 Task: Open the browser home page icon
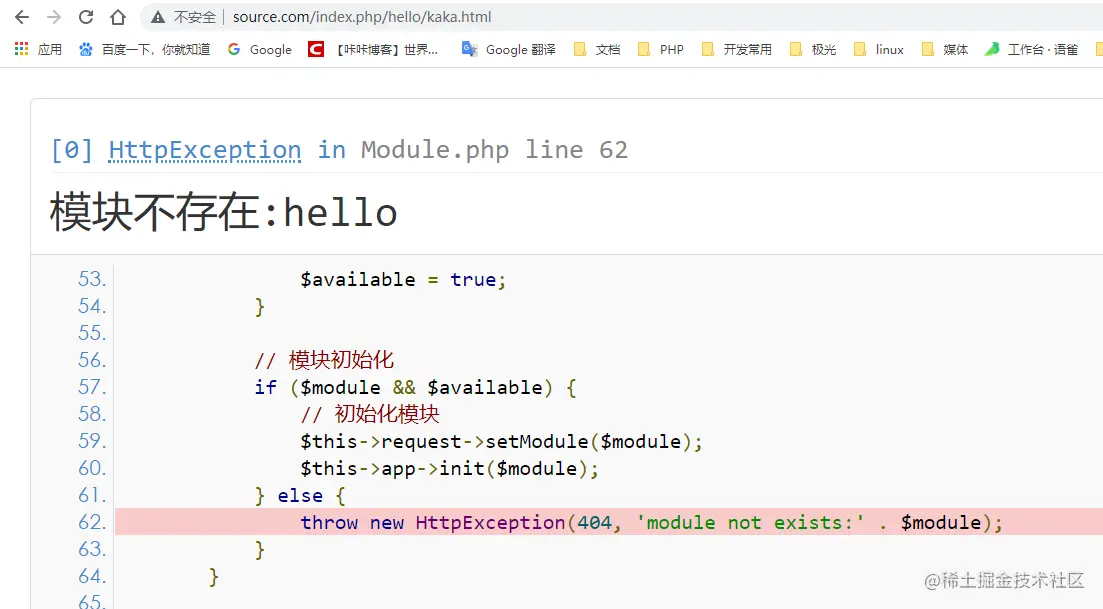118,17
